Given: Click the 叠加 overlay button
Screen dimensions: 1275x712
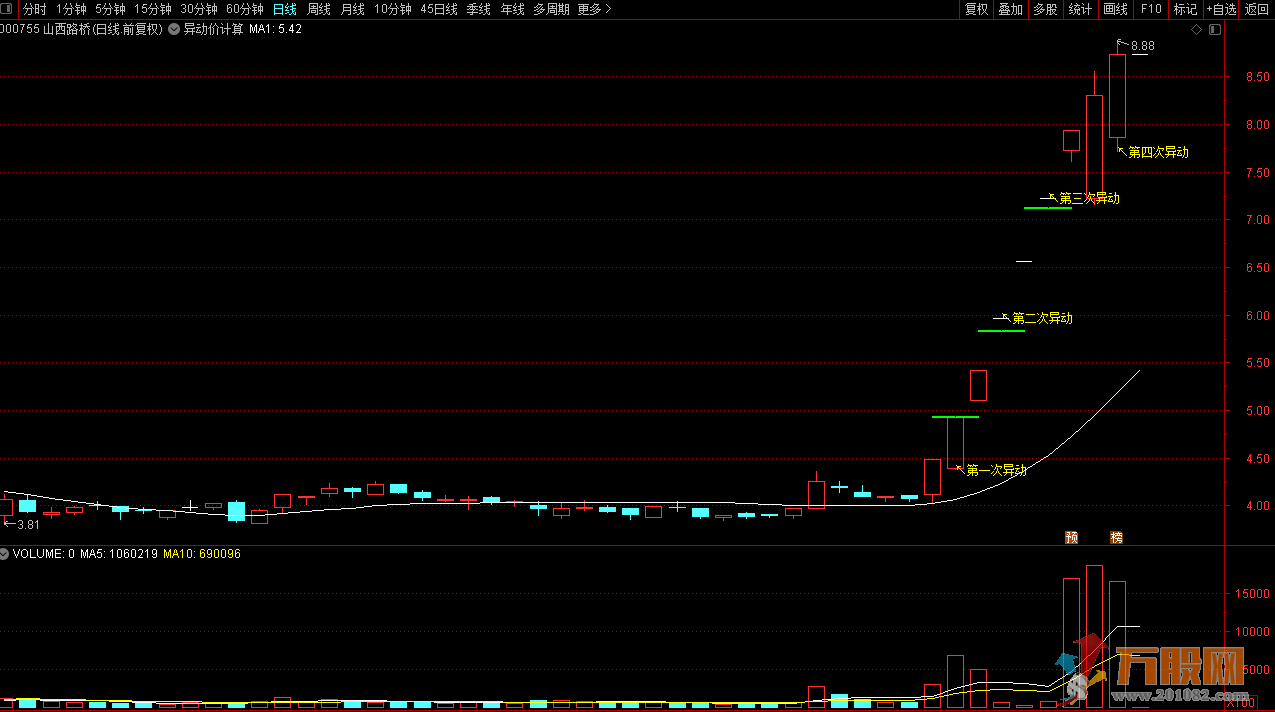Looking at the screenshot, I should pyautogui.click(x=1011, y=9).
